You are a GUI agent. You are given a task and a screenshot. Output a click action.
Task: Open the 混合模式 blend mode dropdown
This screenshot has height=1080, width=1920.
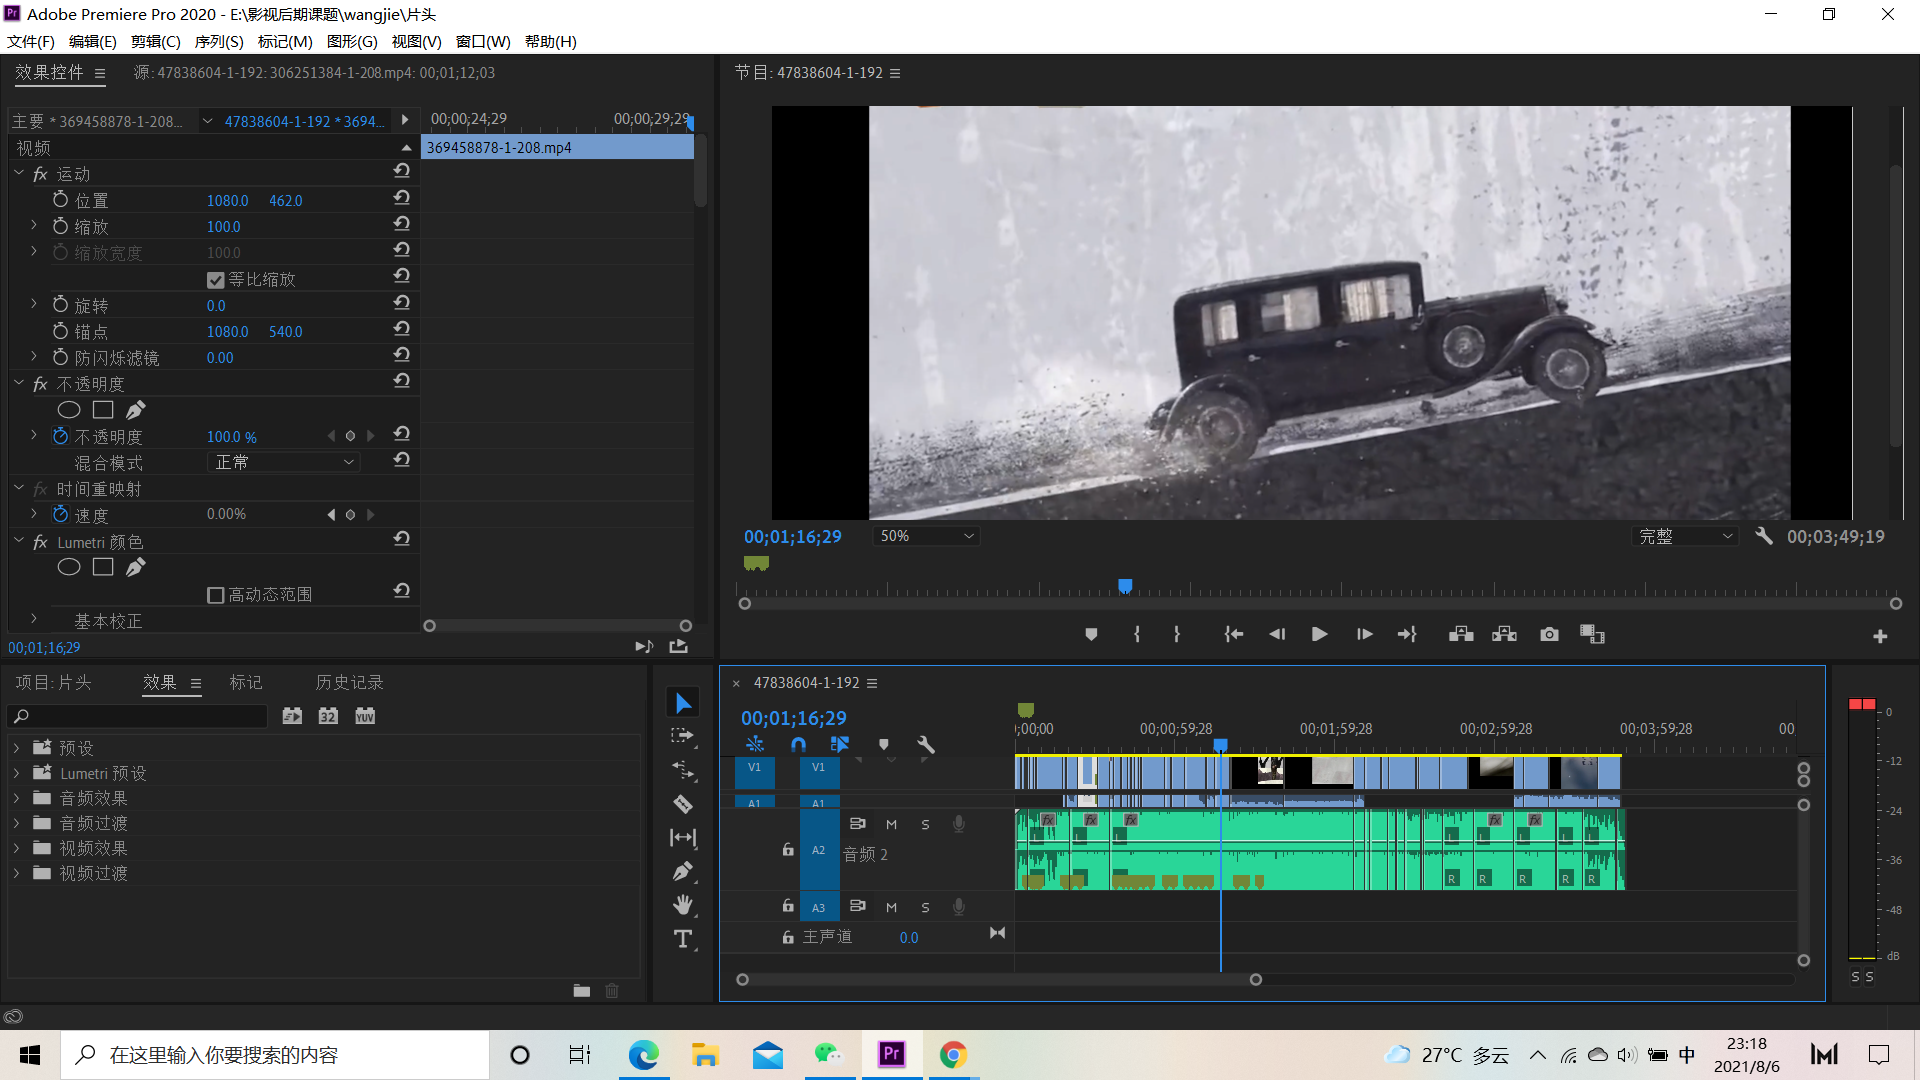(x=284, y=462)
